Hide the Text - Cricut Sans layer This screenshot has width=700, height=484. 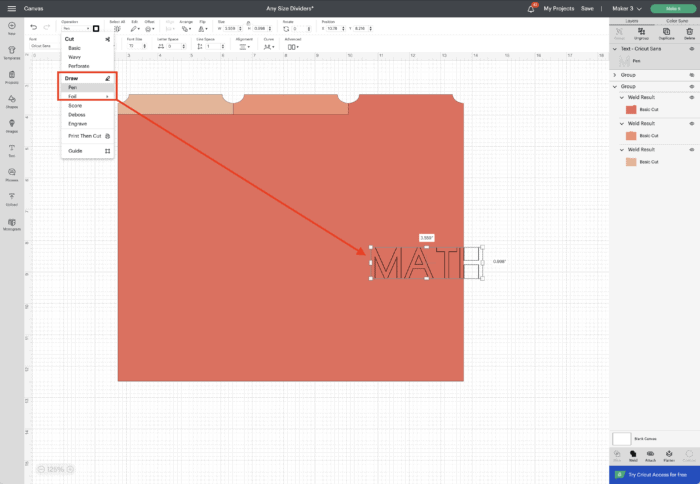tap(692, 48)
